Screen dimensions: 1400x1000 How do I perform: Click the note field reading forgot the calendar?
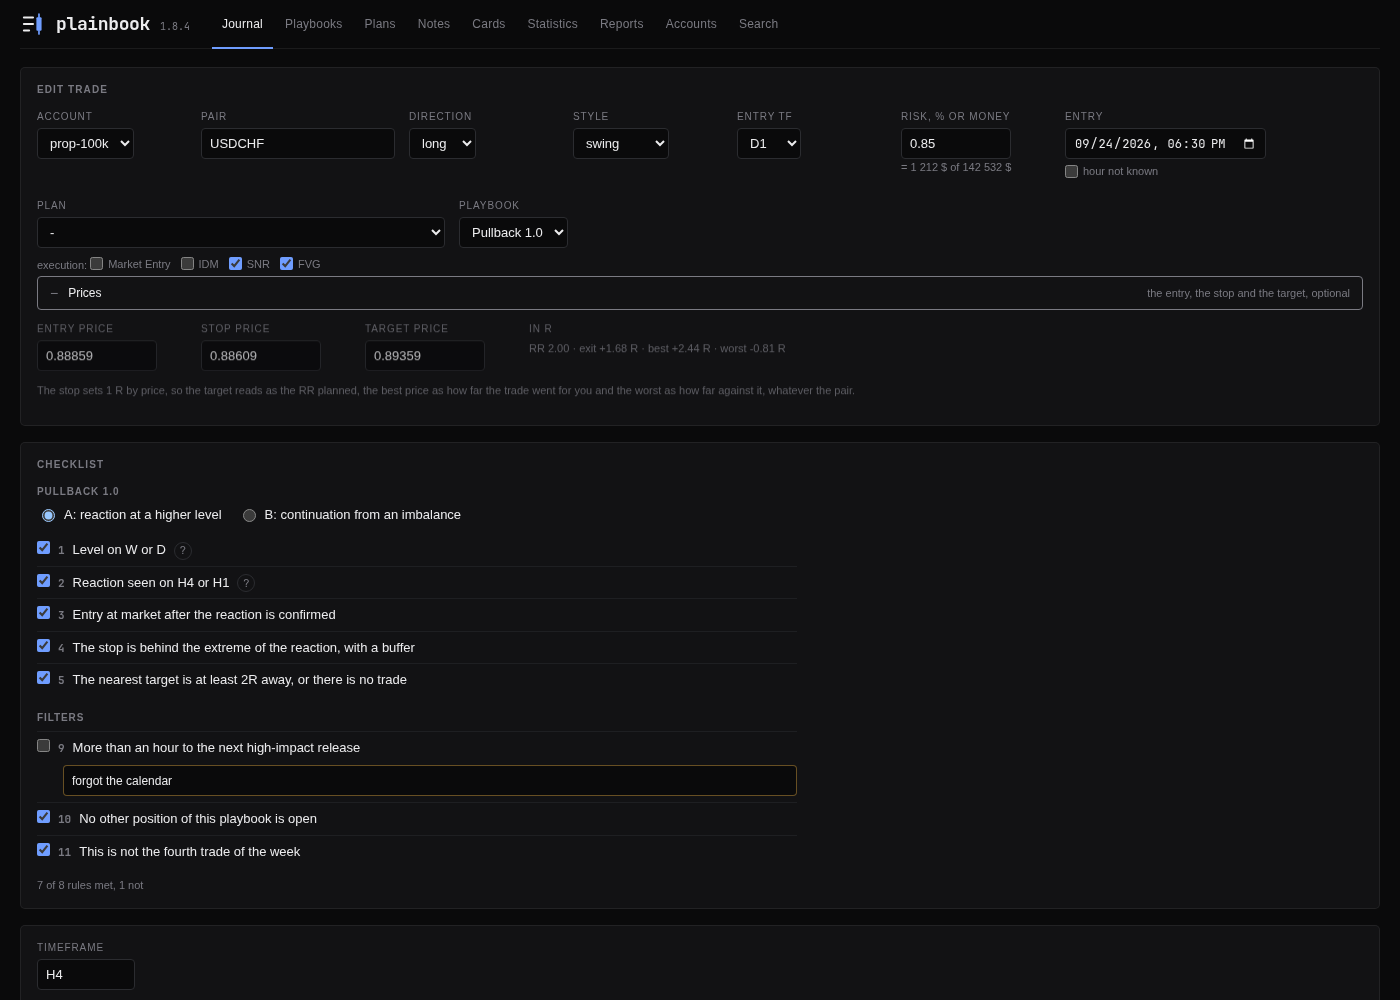pyautogui.click(x=430, y=781)
